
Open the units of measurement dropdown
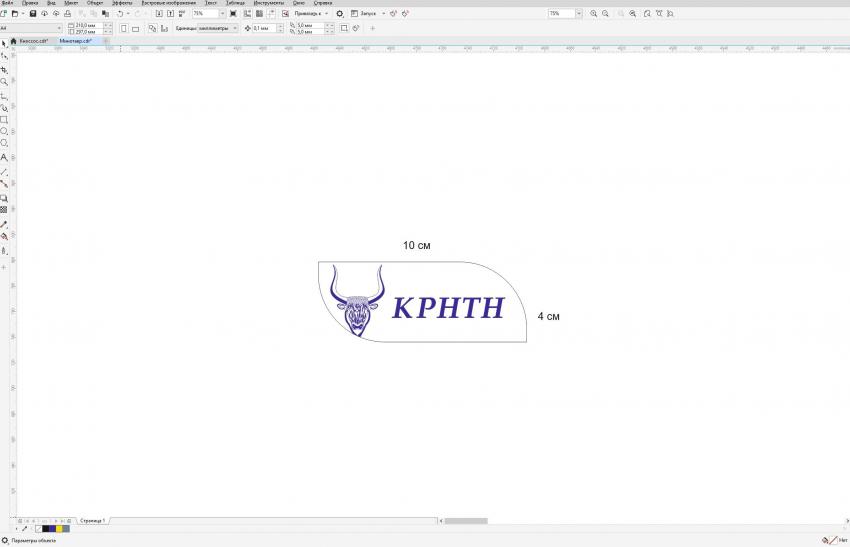(235, 28)
